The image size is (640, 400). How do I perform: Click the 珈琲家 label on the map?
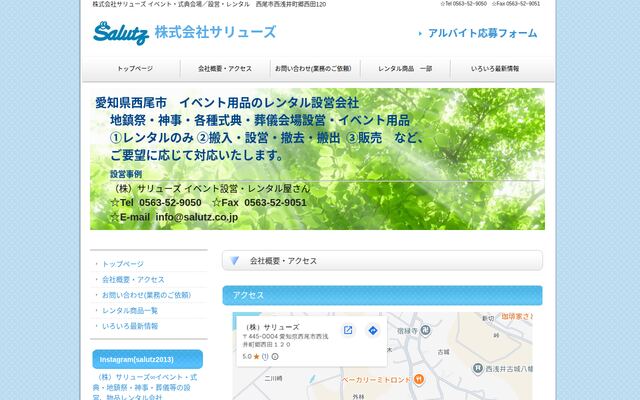point(517,316)
